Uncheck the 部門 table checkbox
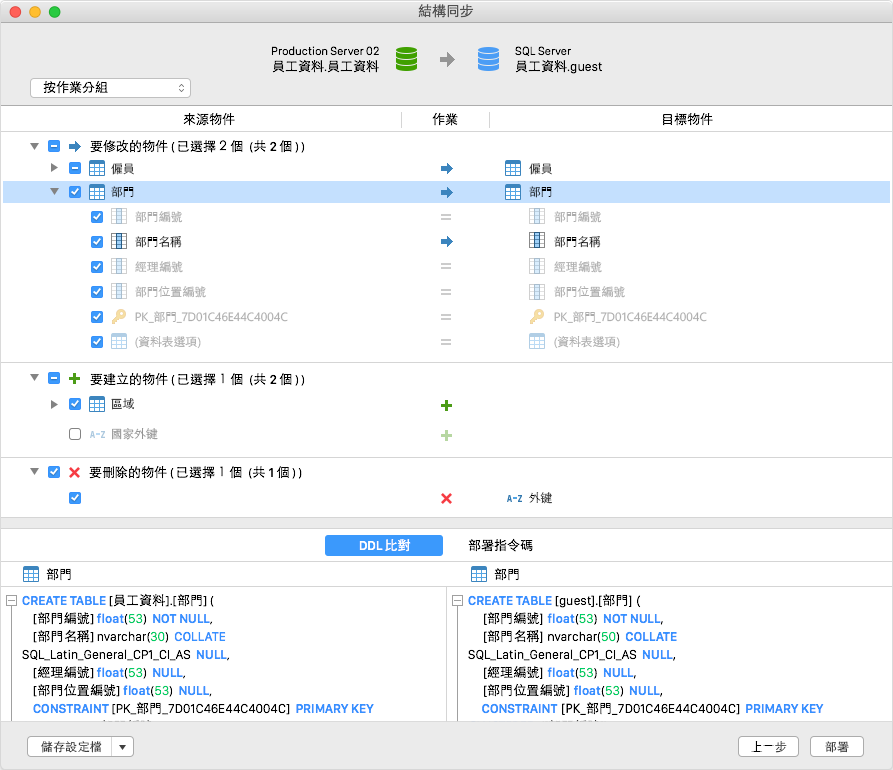893x770 pixels. [x=75, y=192]
